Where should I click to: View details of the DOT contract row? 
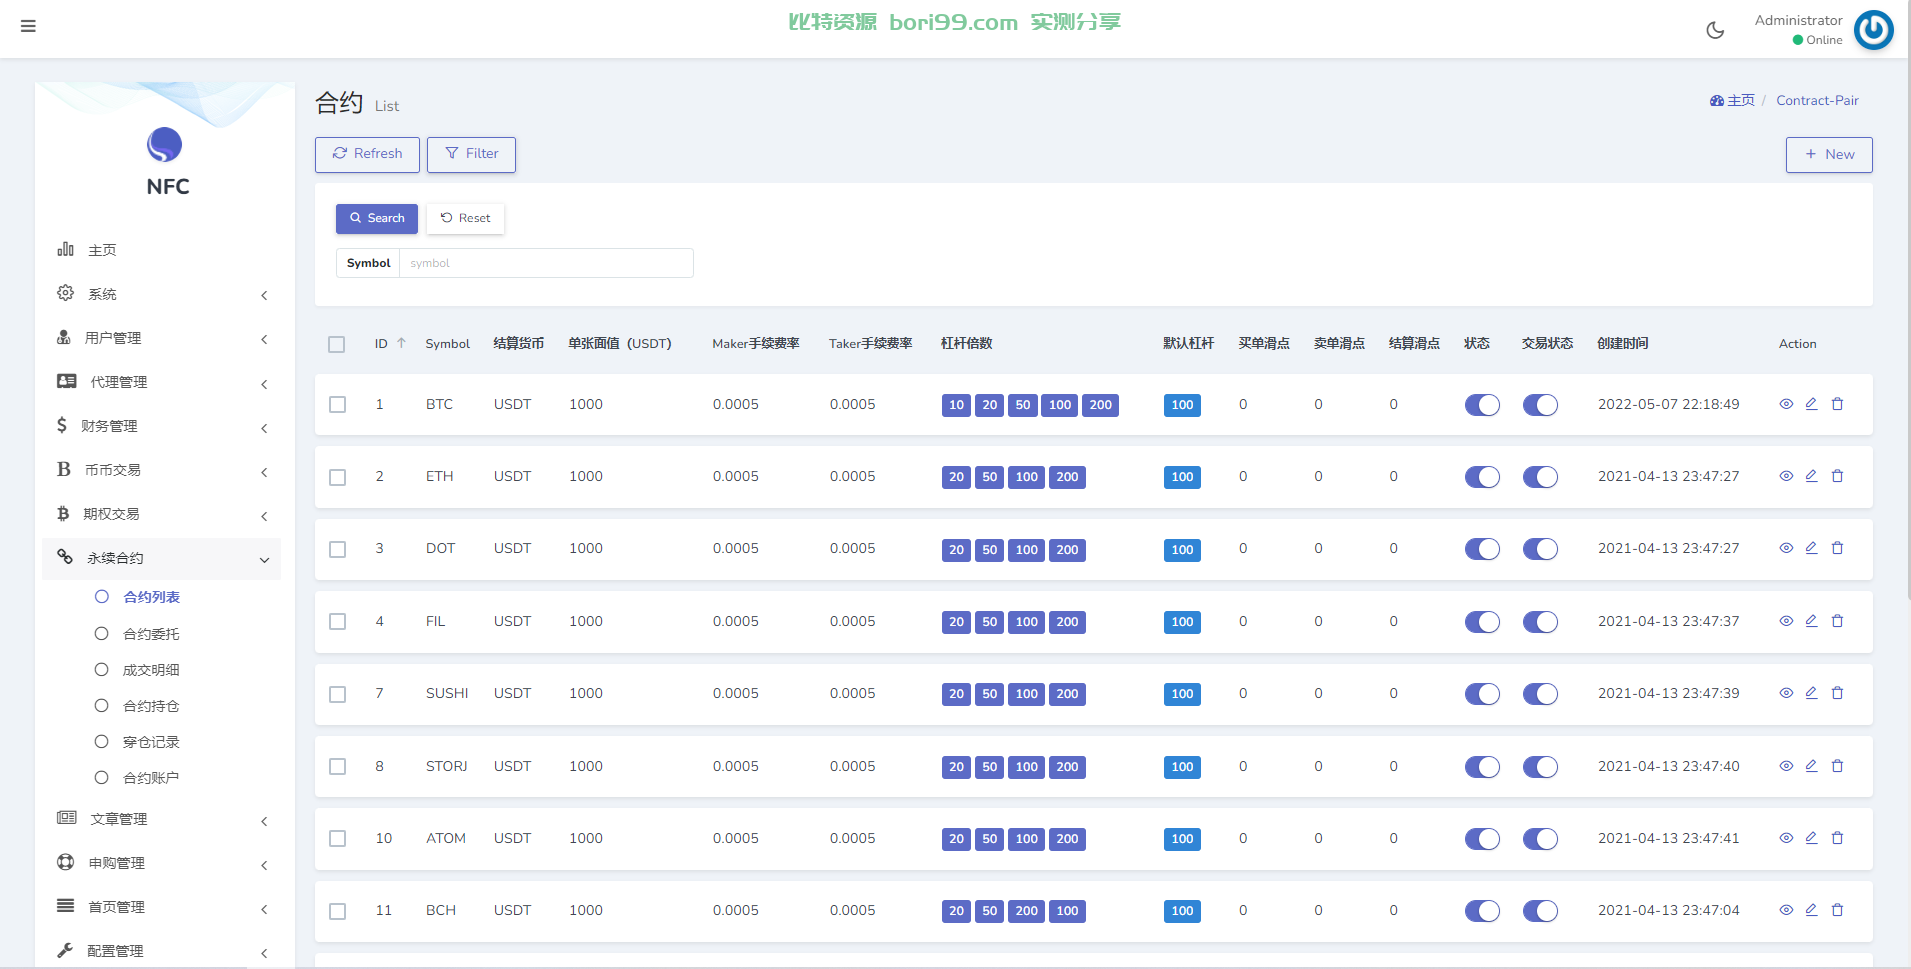1786,548
